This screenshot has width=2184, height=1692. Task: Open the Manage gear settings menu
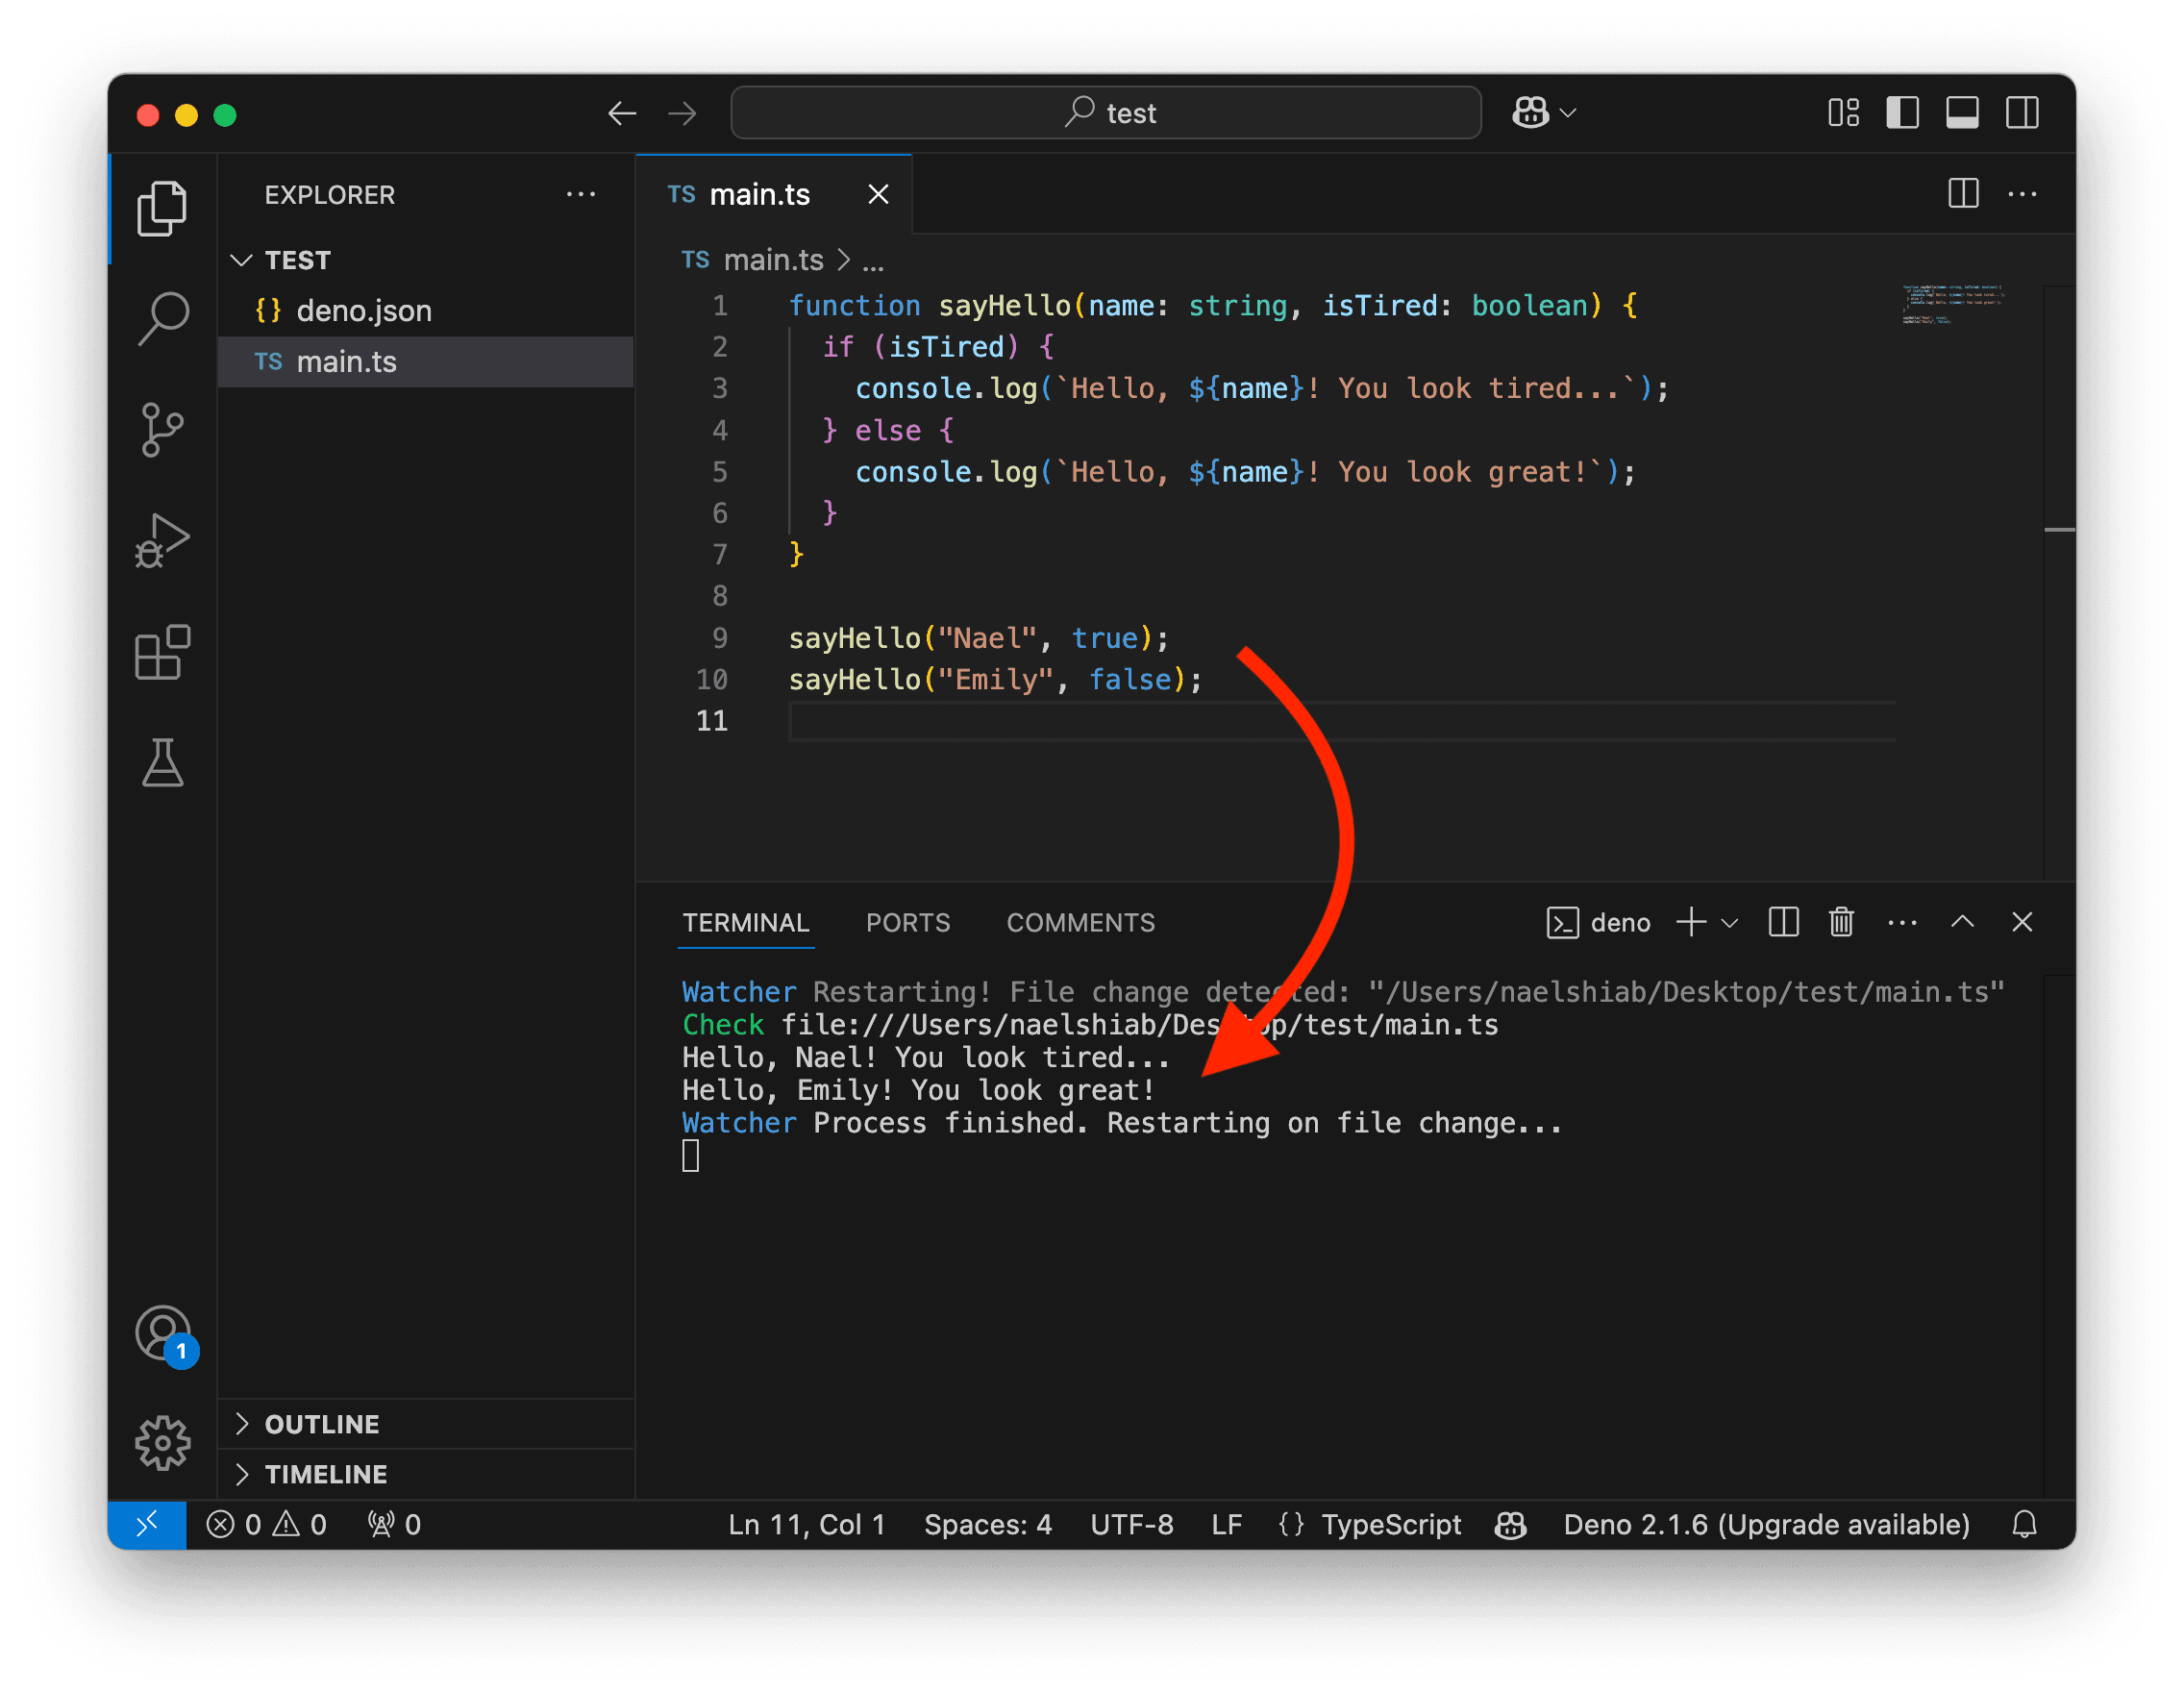tap(162, 1443)
